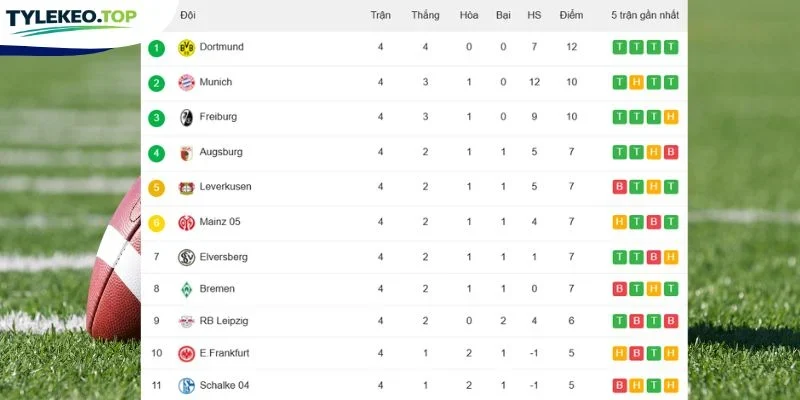Screen dimensions: 800x400
Task: Click the Schalke 04 club badge
Action: tap(186, 385)
